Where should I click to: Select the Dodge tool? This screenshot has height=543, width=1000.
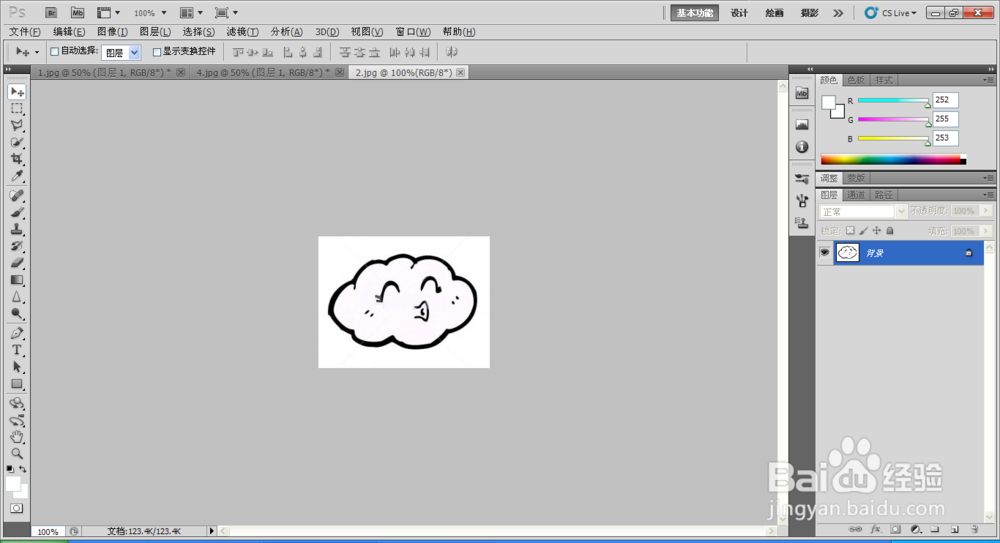(x=17, y=313)
